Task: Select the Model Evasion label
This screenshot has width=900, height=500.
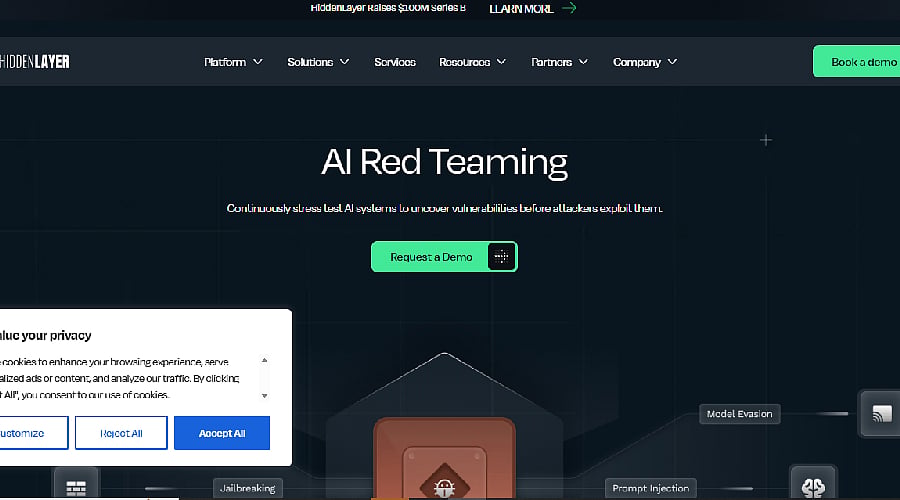Action: (x=739, y=414)
